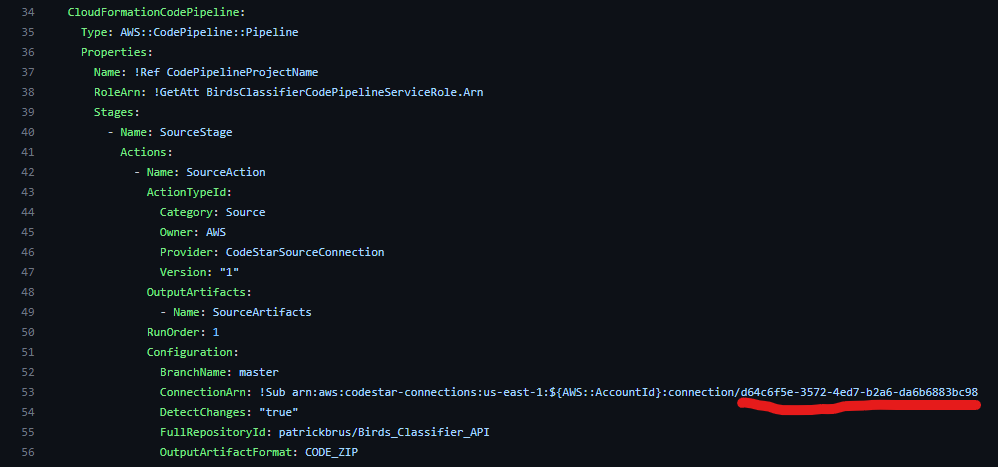
Task: Click line number 42
Action: [28, 172]
